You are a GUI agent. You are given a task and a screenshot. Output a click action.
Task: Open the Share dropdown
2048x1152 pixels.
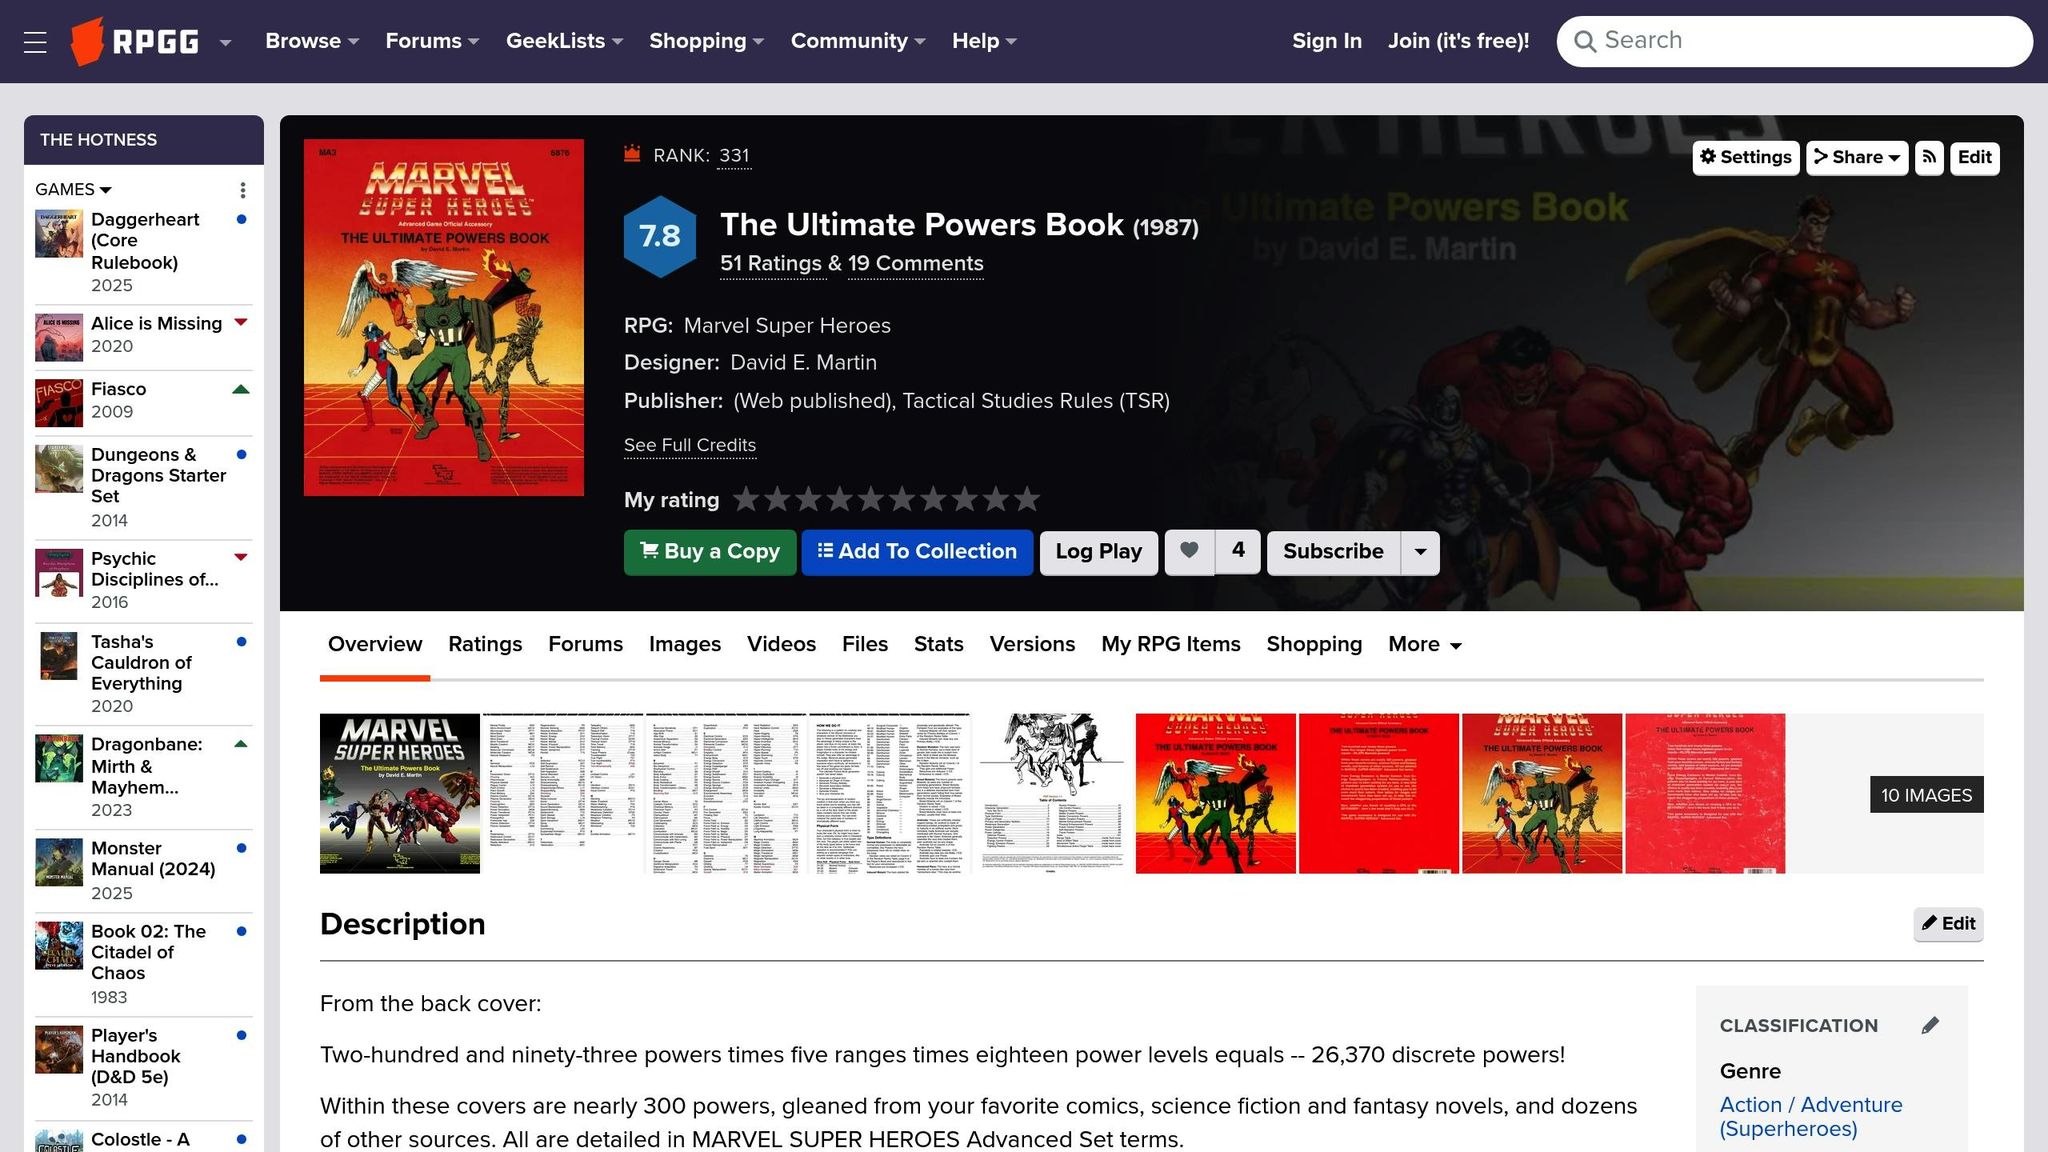[1857, 157]
